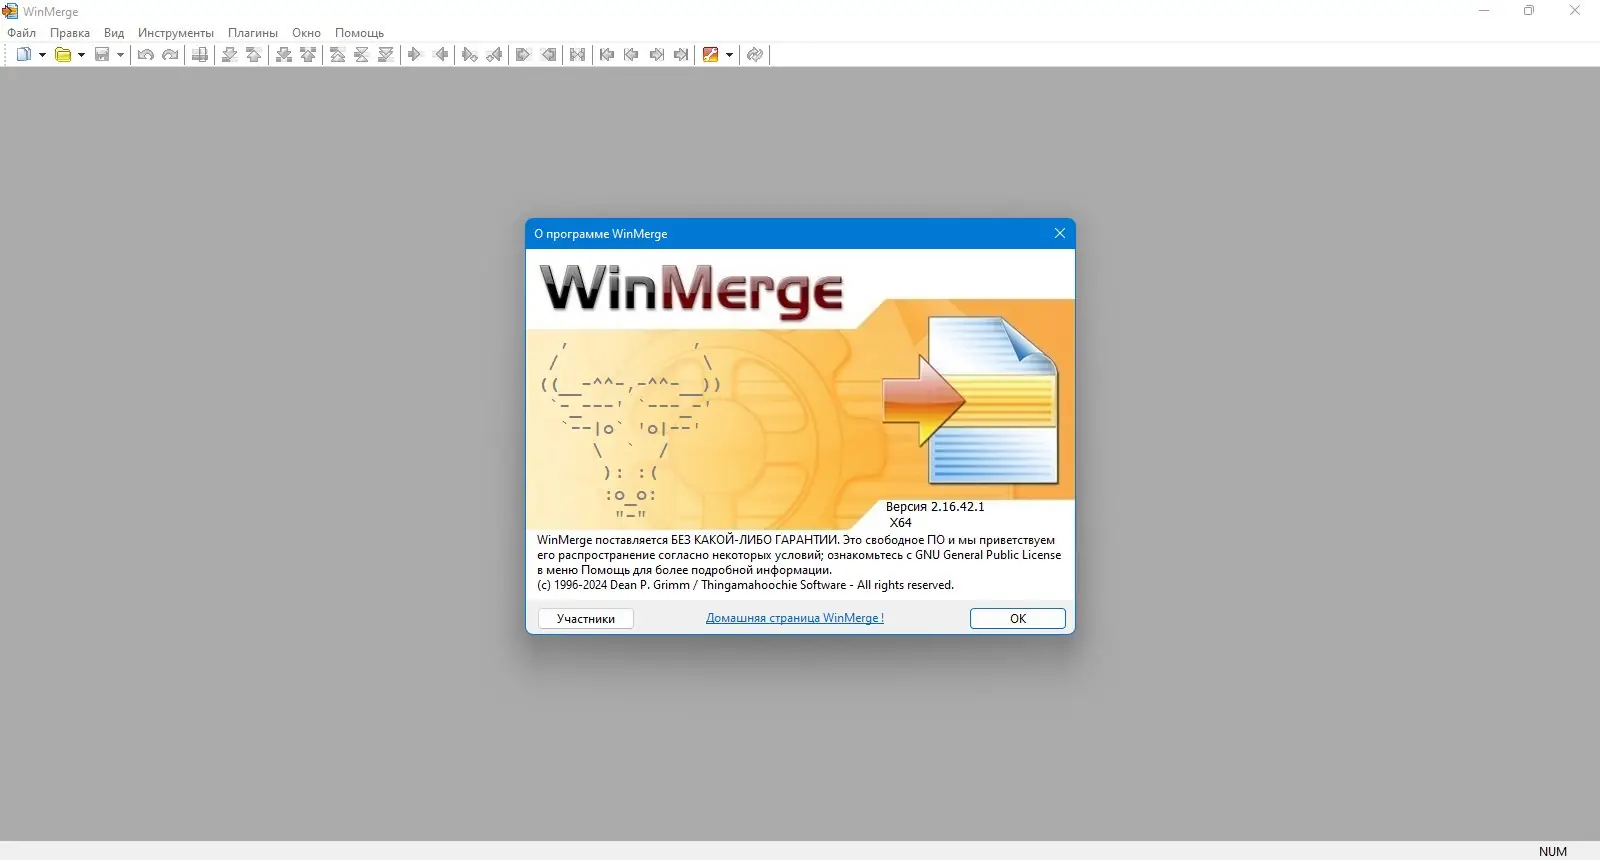This screenshot has height=860, width=1600.
Task: Click the Select Line Difference icon
Action: pyautogui.click(x=200, y=55)
